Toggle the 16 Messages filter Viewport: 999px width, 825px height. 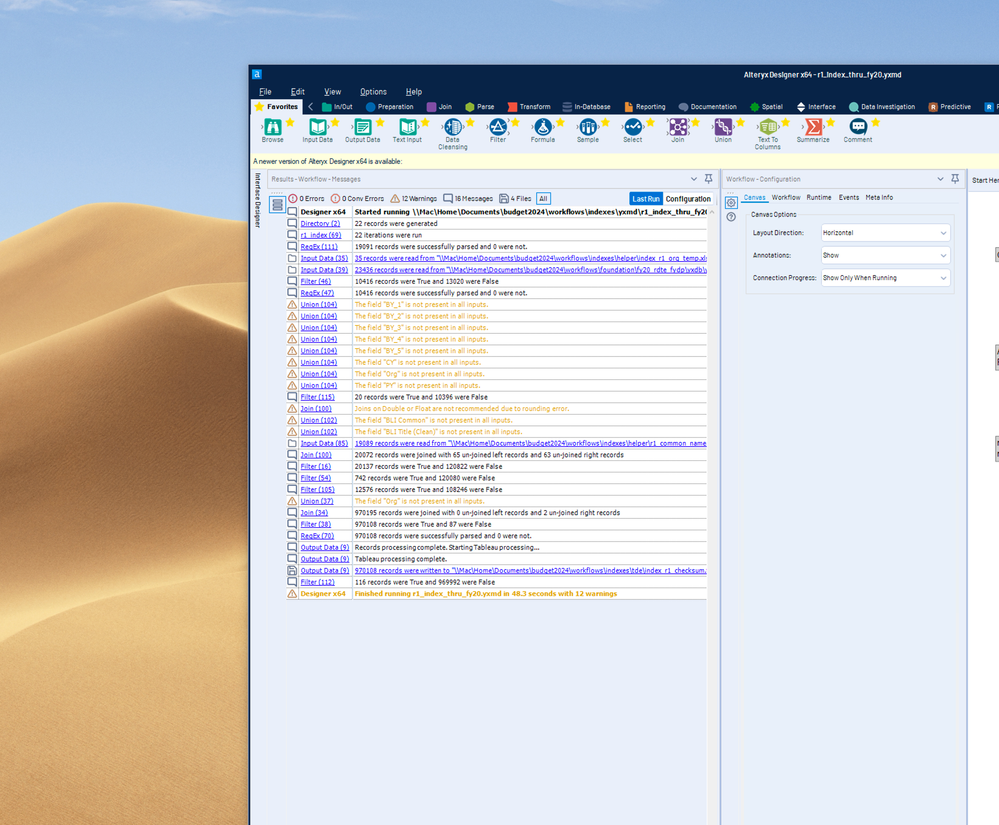coord(469,199)
